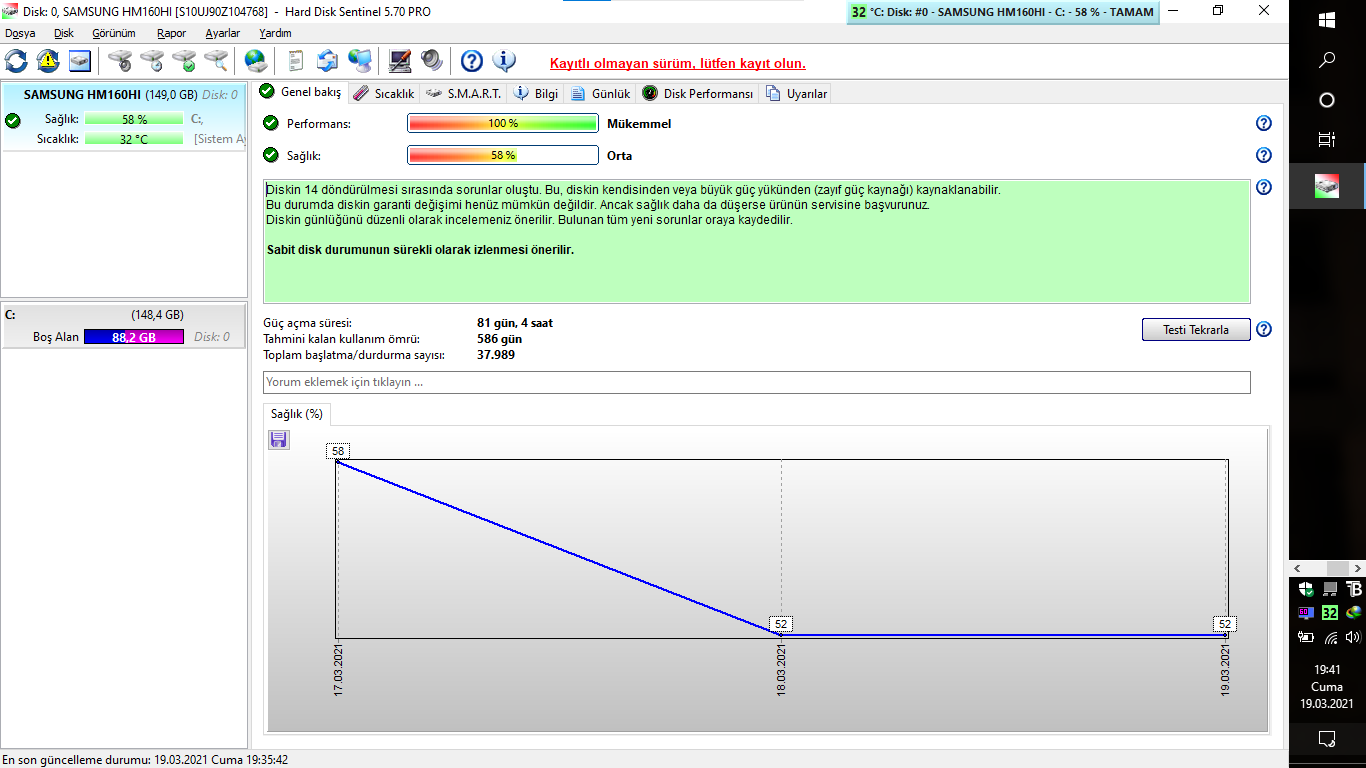Click the Wi-Fi icon in the system tray

pos(1330,637)
